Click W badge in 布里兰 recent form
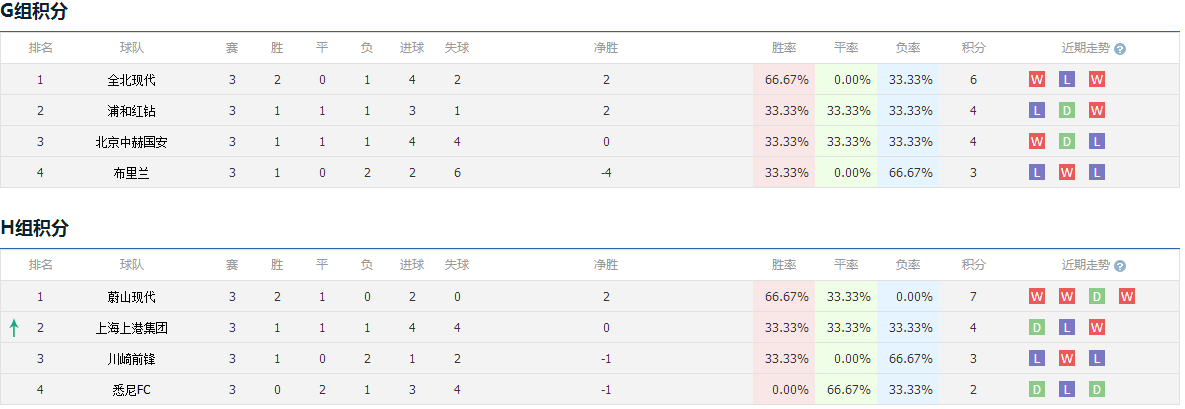Image resolution: width=1185 pixels, height=409 pixels. (1066, 172)
